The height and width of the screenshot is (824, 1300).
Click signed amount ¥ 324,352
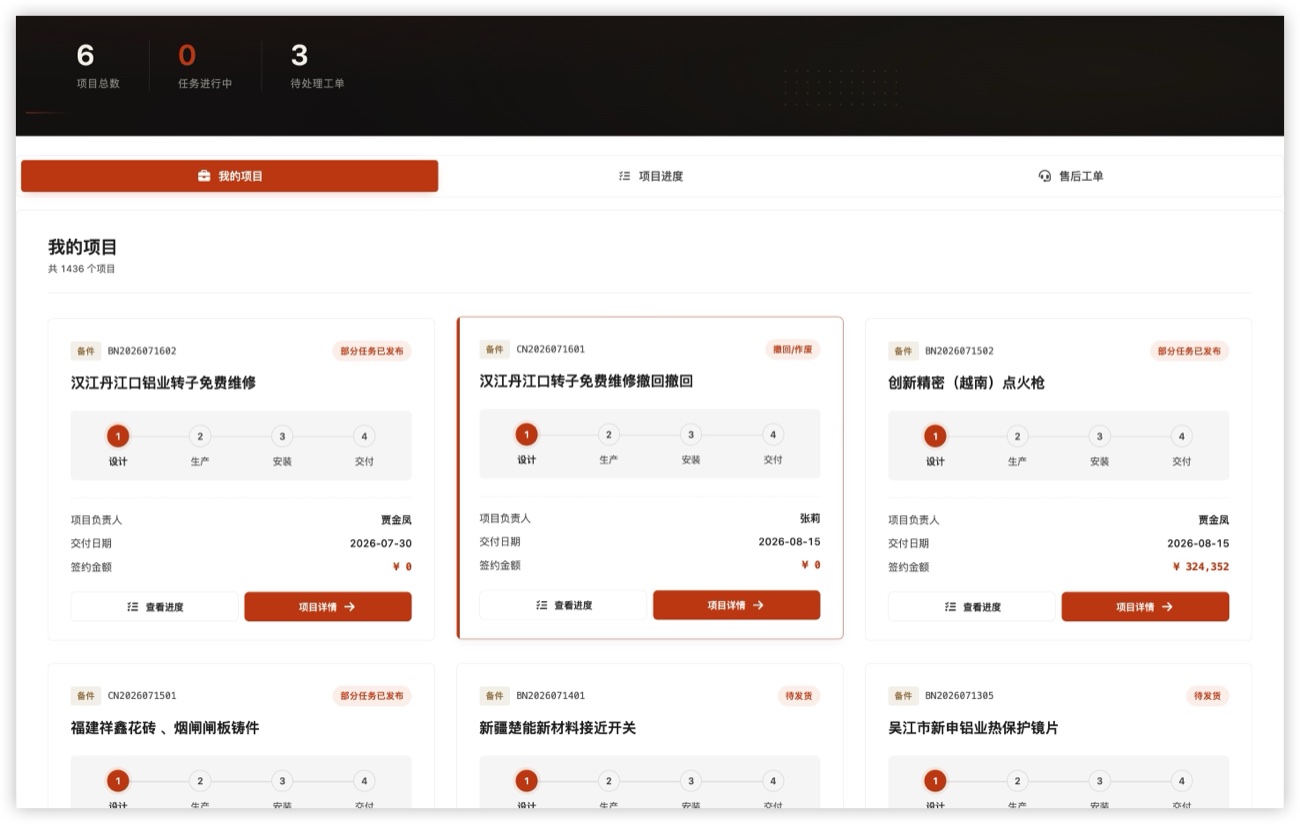[1201, 566]
